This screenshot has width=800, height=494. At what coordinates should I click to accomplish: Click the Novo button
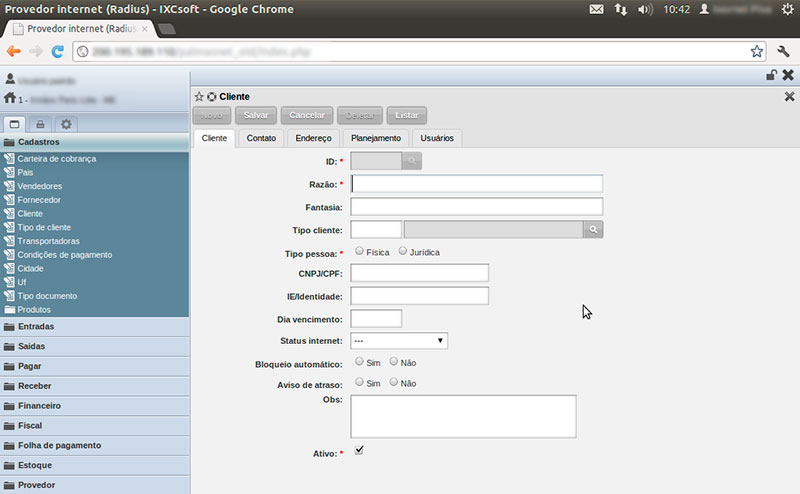coord(212,115)
